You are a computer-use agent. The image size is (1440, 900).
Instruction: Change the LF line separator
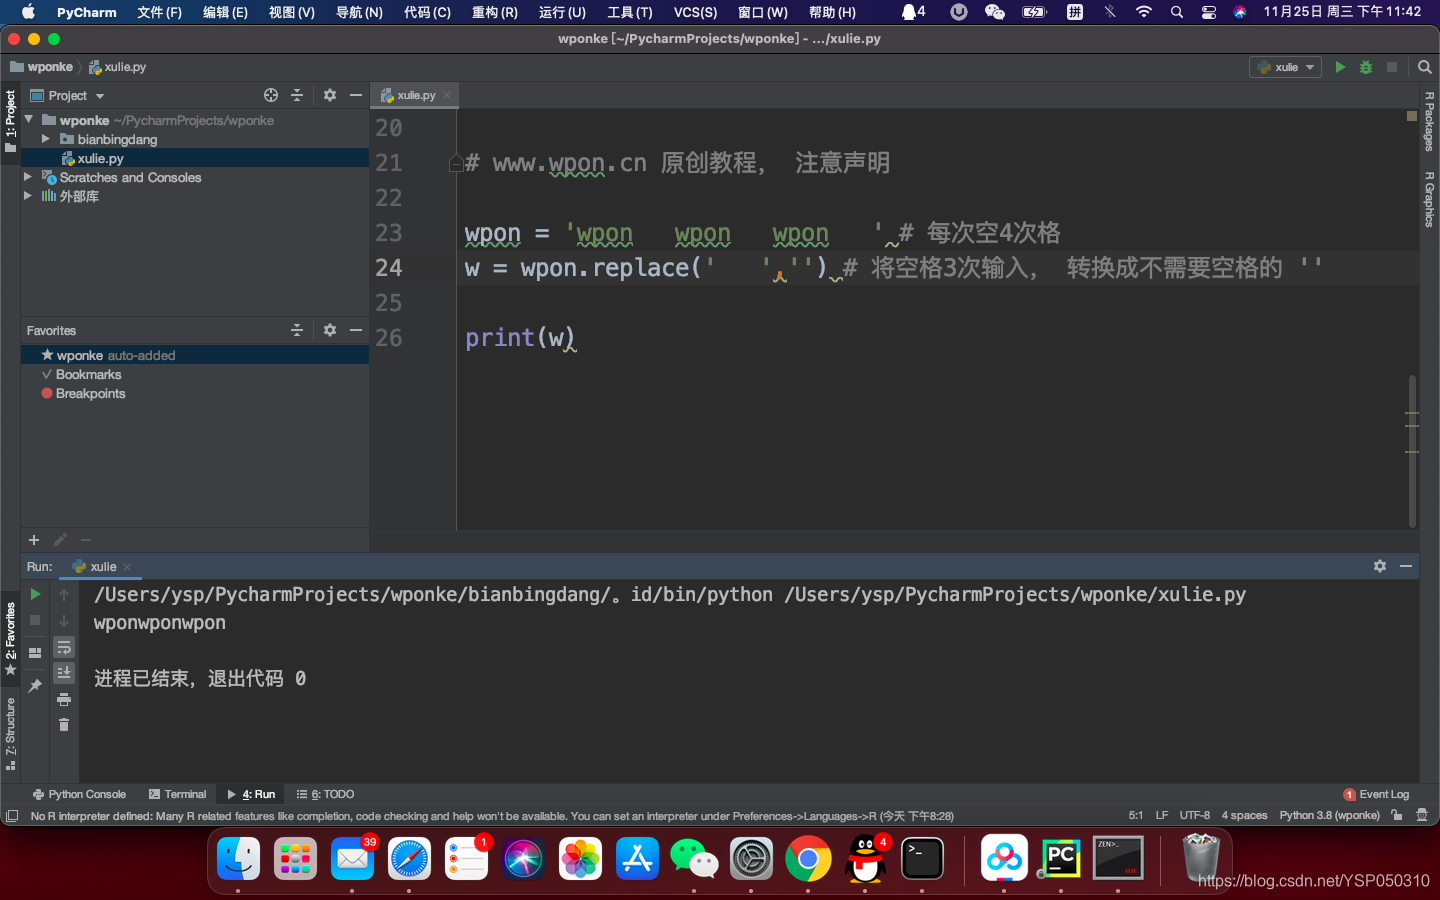[x=1161, y=815]
